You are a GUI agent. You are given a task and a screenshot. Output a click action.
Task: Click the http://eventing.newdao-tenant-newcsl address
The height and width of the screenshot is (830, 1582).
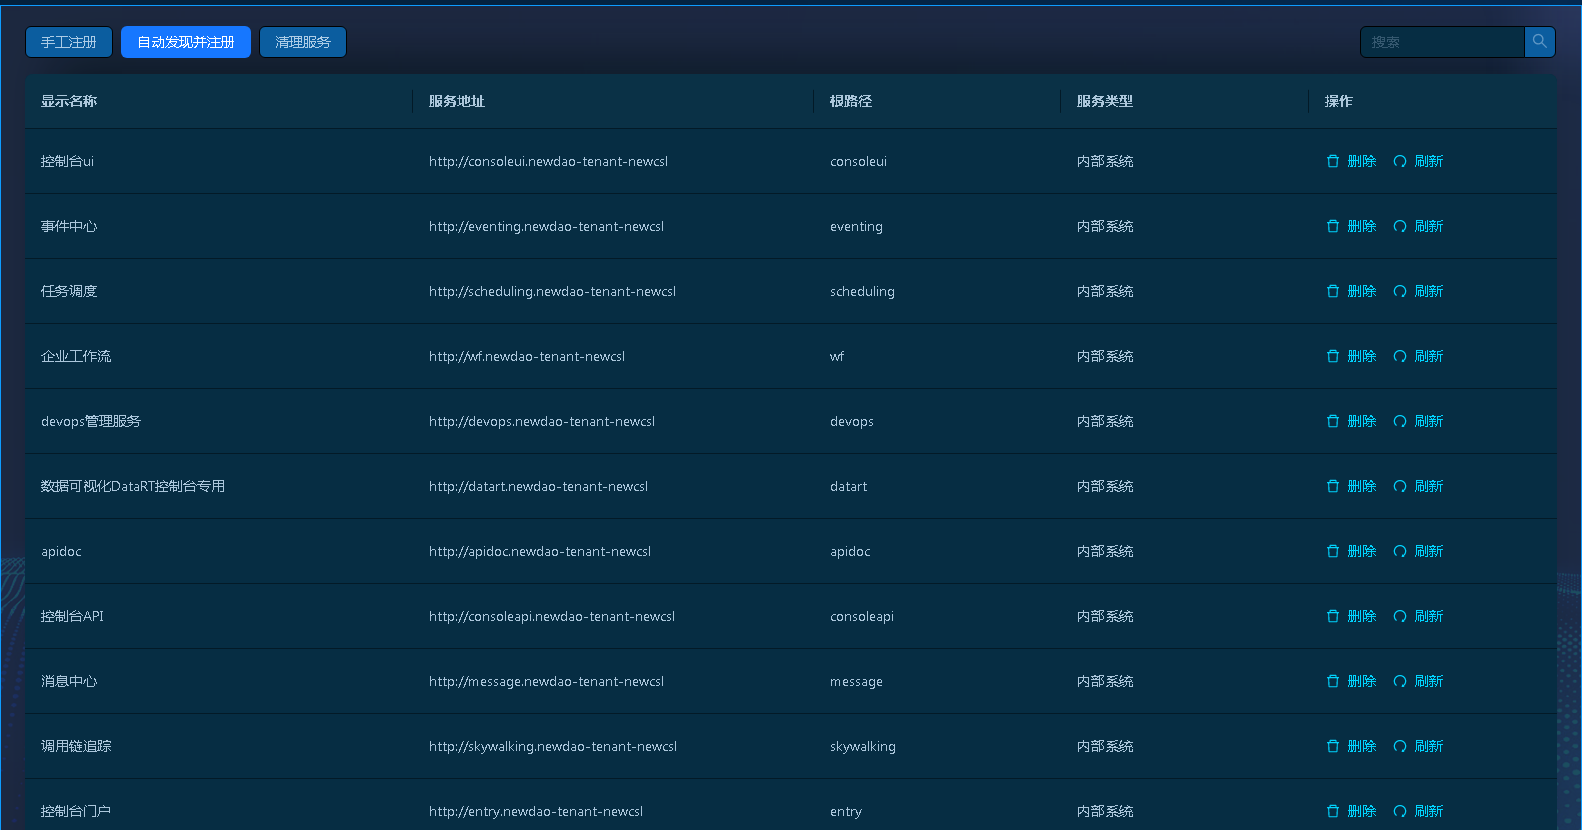547,226
